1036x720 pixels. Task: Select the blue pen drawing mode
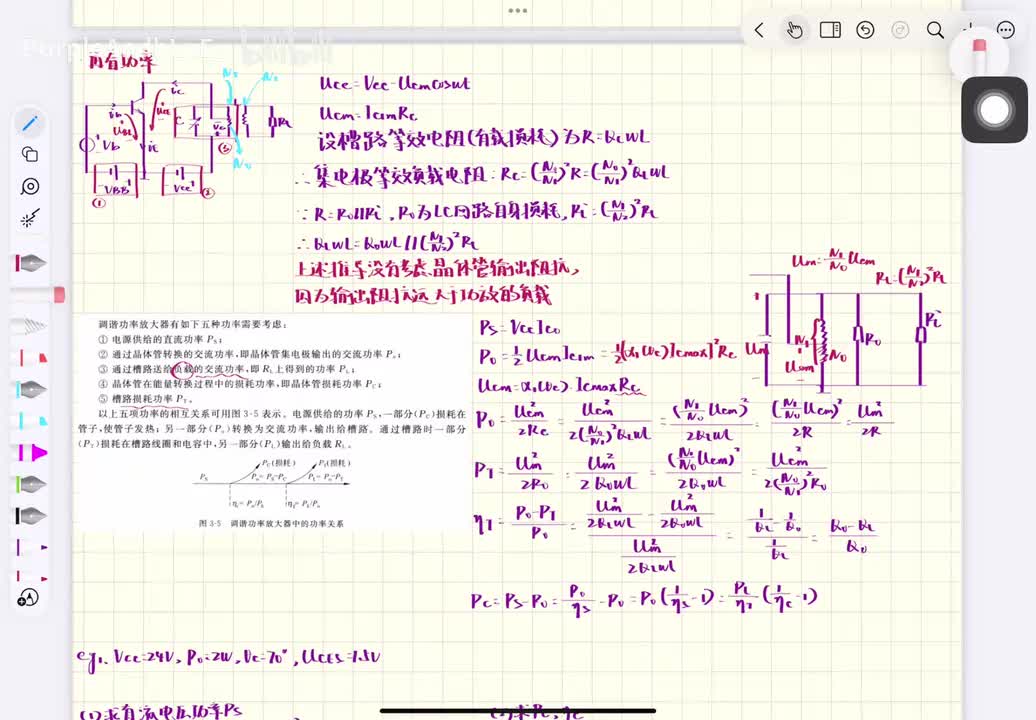click(30, 123)
